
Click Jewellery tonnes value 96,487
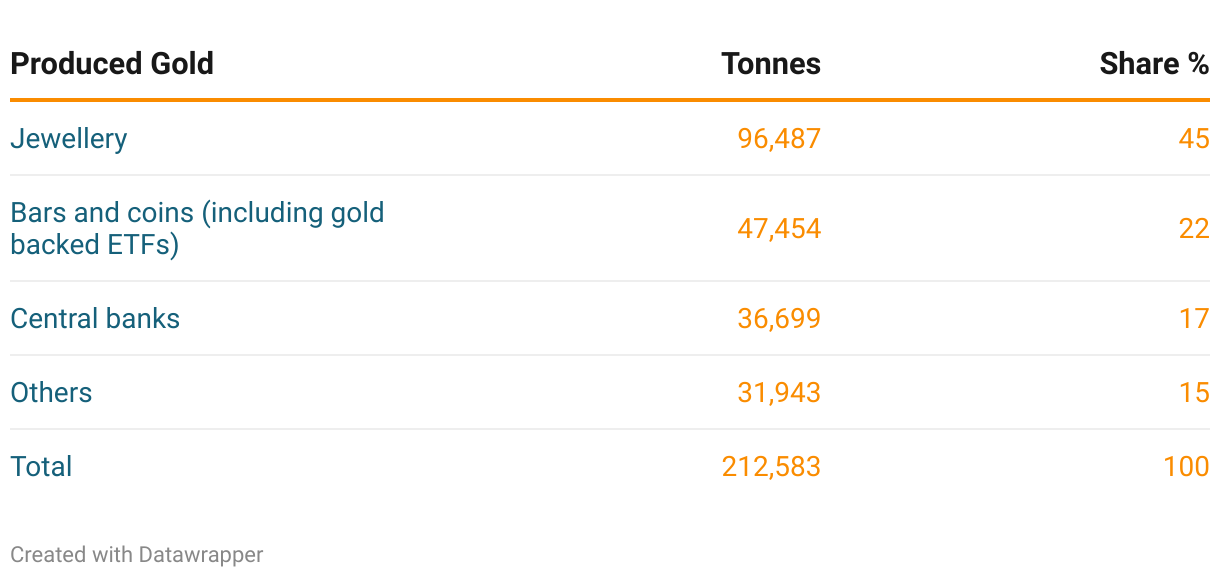pyautogui.click(x=779, y=138)
